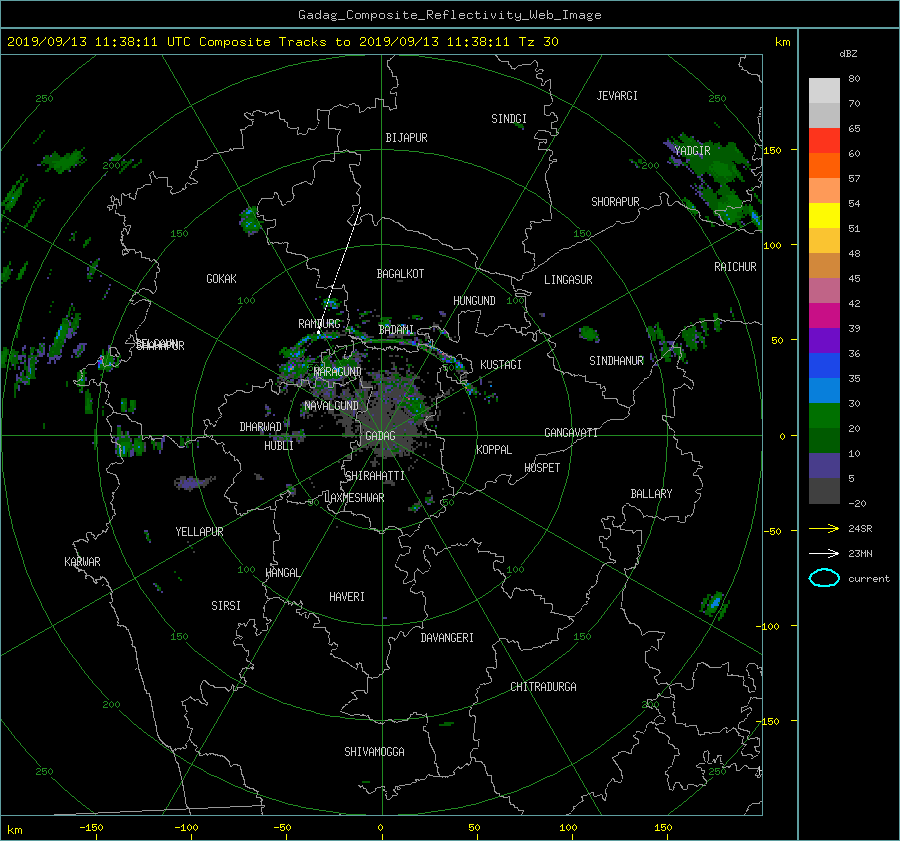Screen dimensions: 900x841
Task: Click the BADAMI city label
Action: [x=396, y=330]
